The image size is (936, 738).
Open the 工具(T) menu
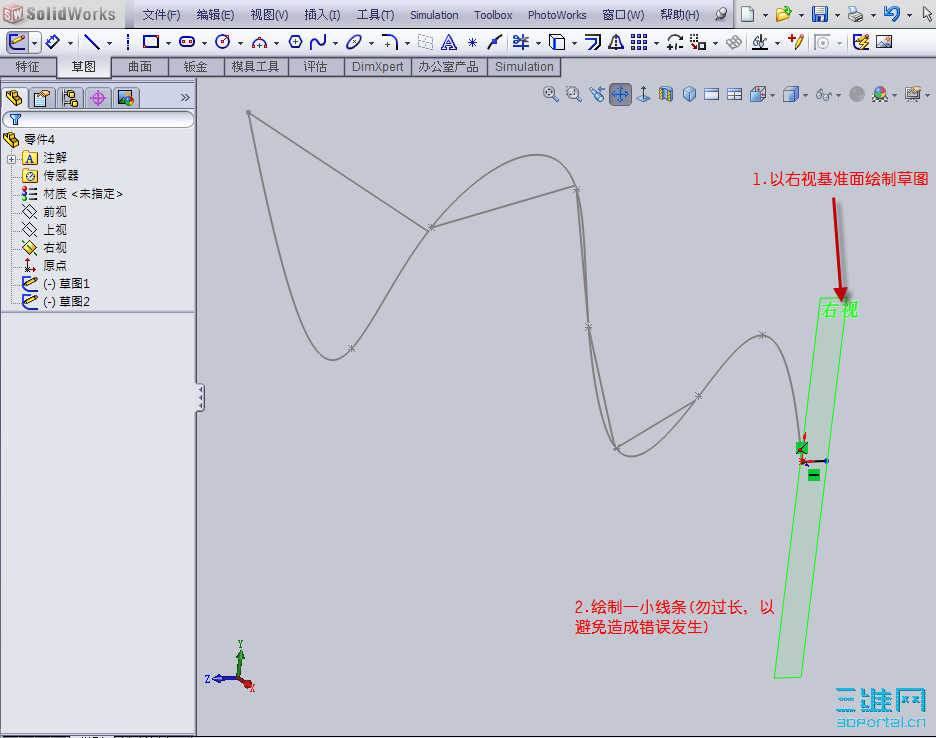375,15
